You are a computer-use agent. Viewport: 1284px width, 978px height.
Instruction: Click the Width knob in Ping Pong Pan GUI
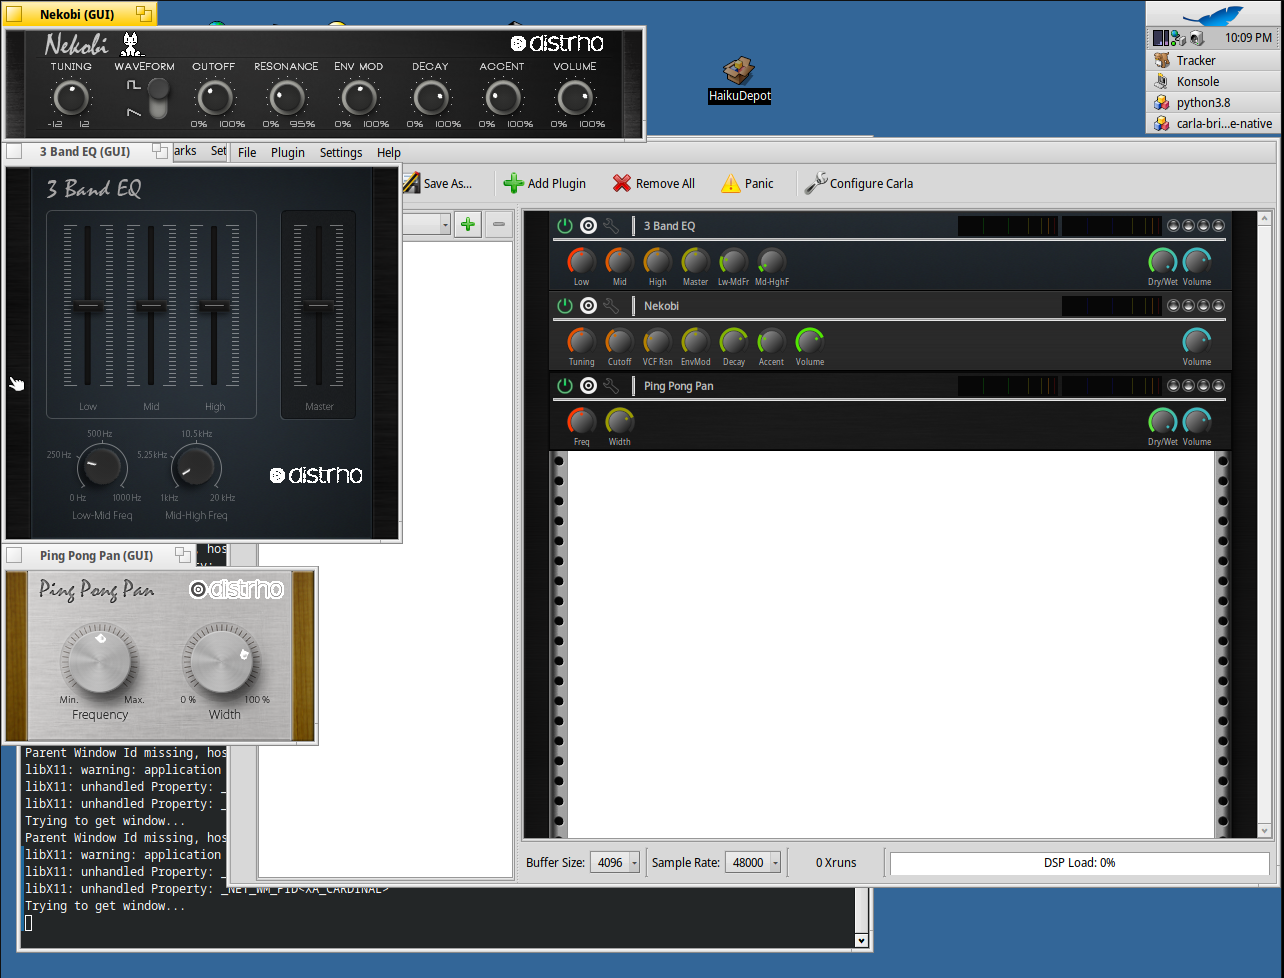coord(222,661)
